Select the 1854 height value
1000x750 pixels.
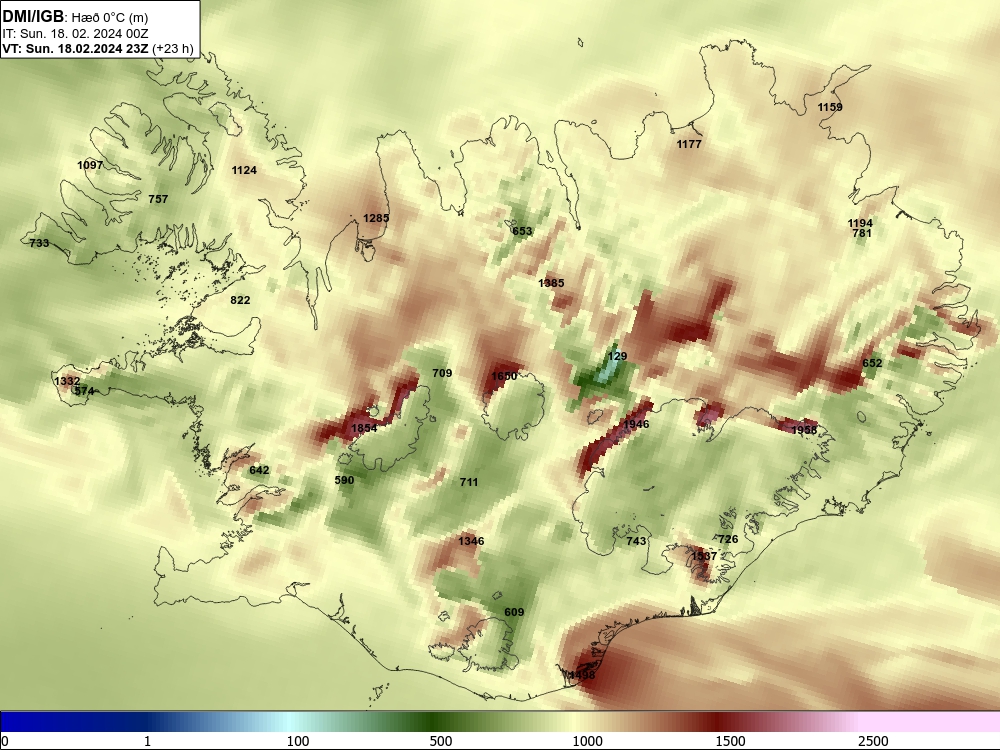(364, 428)
